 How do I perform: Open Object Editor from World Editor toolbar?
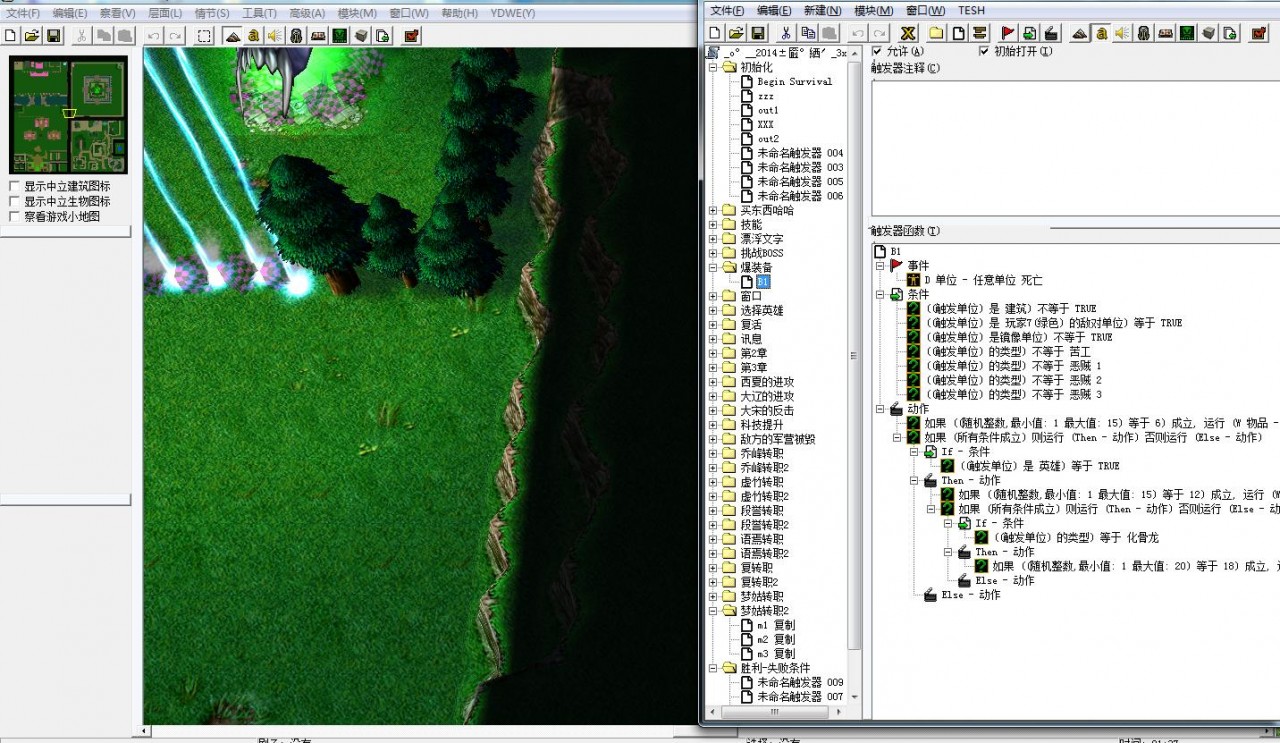[296, 35]
